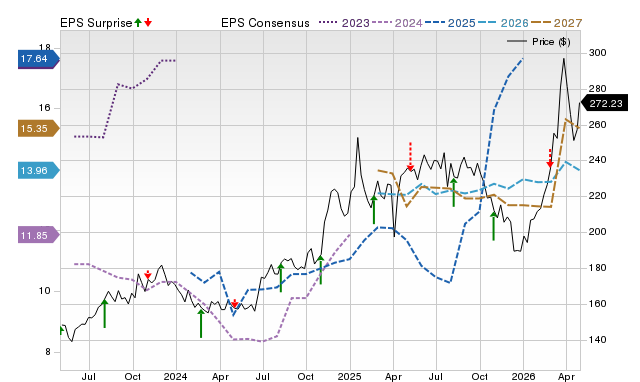Toggle the 2025 EPS consensus legend entry
The width and height of the screenshot is (640, 382).
[x=450, y=23]
